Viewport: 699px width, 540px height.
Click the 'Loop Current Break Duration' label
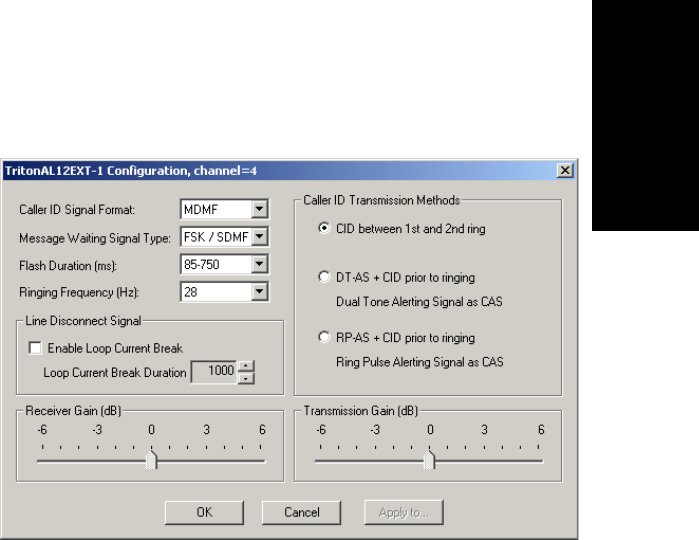tap(115, 373)
